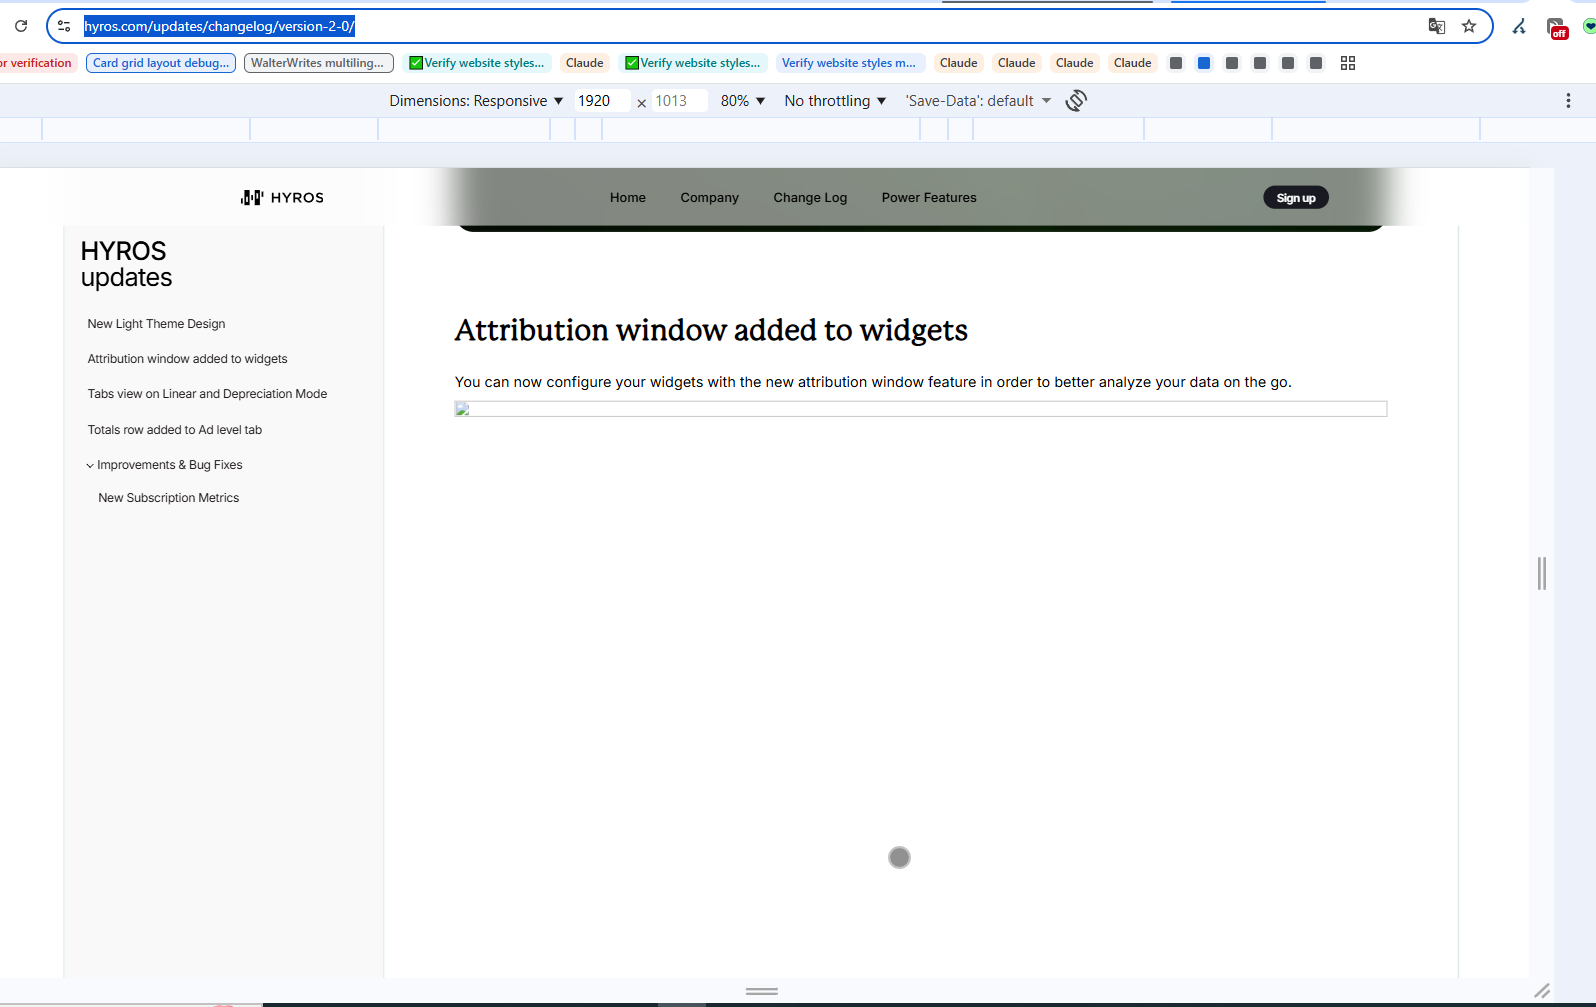Open the blue 'Verify website styles m...' group
Screen dimensions: 1596x1007
click(850, 63)
